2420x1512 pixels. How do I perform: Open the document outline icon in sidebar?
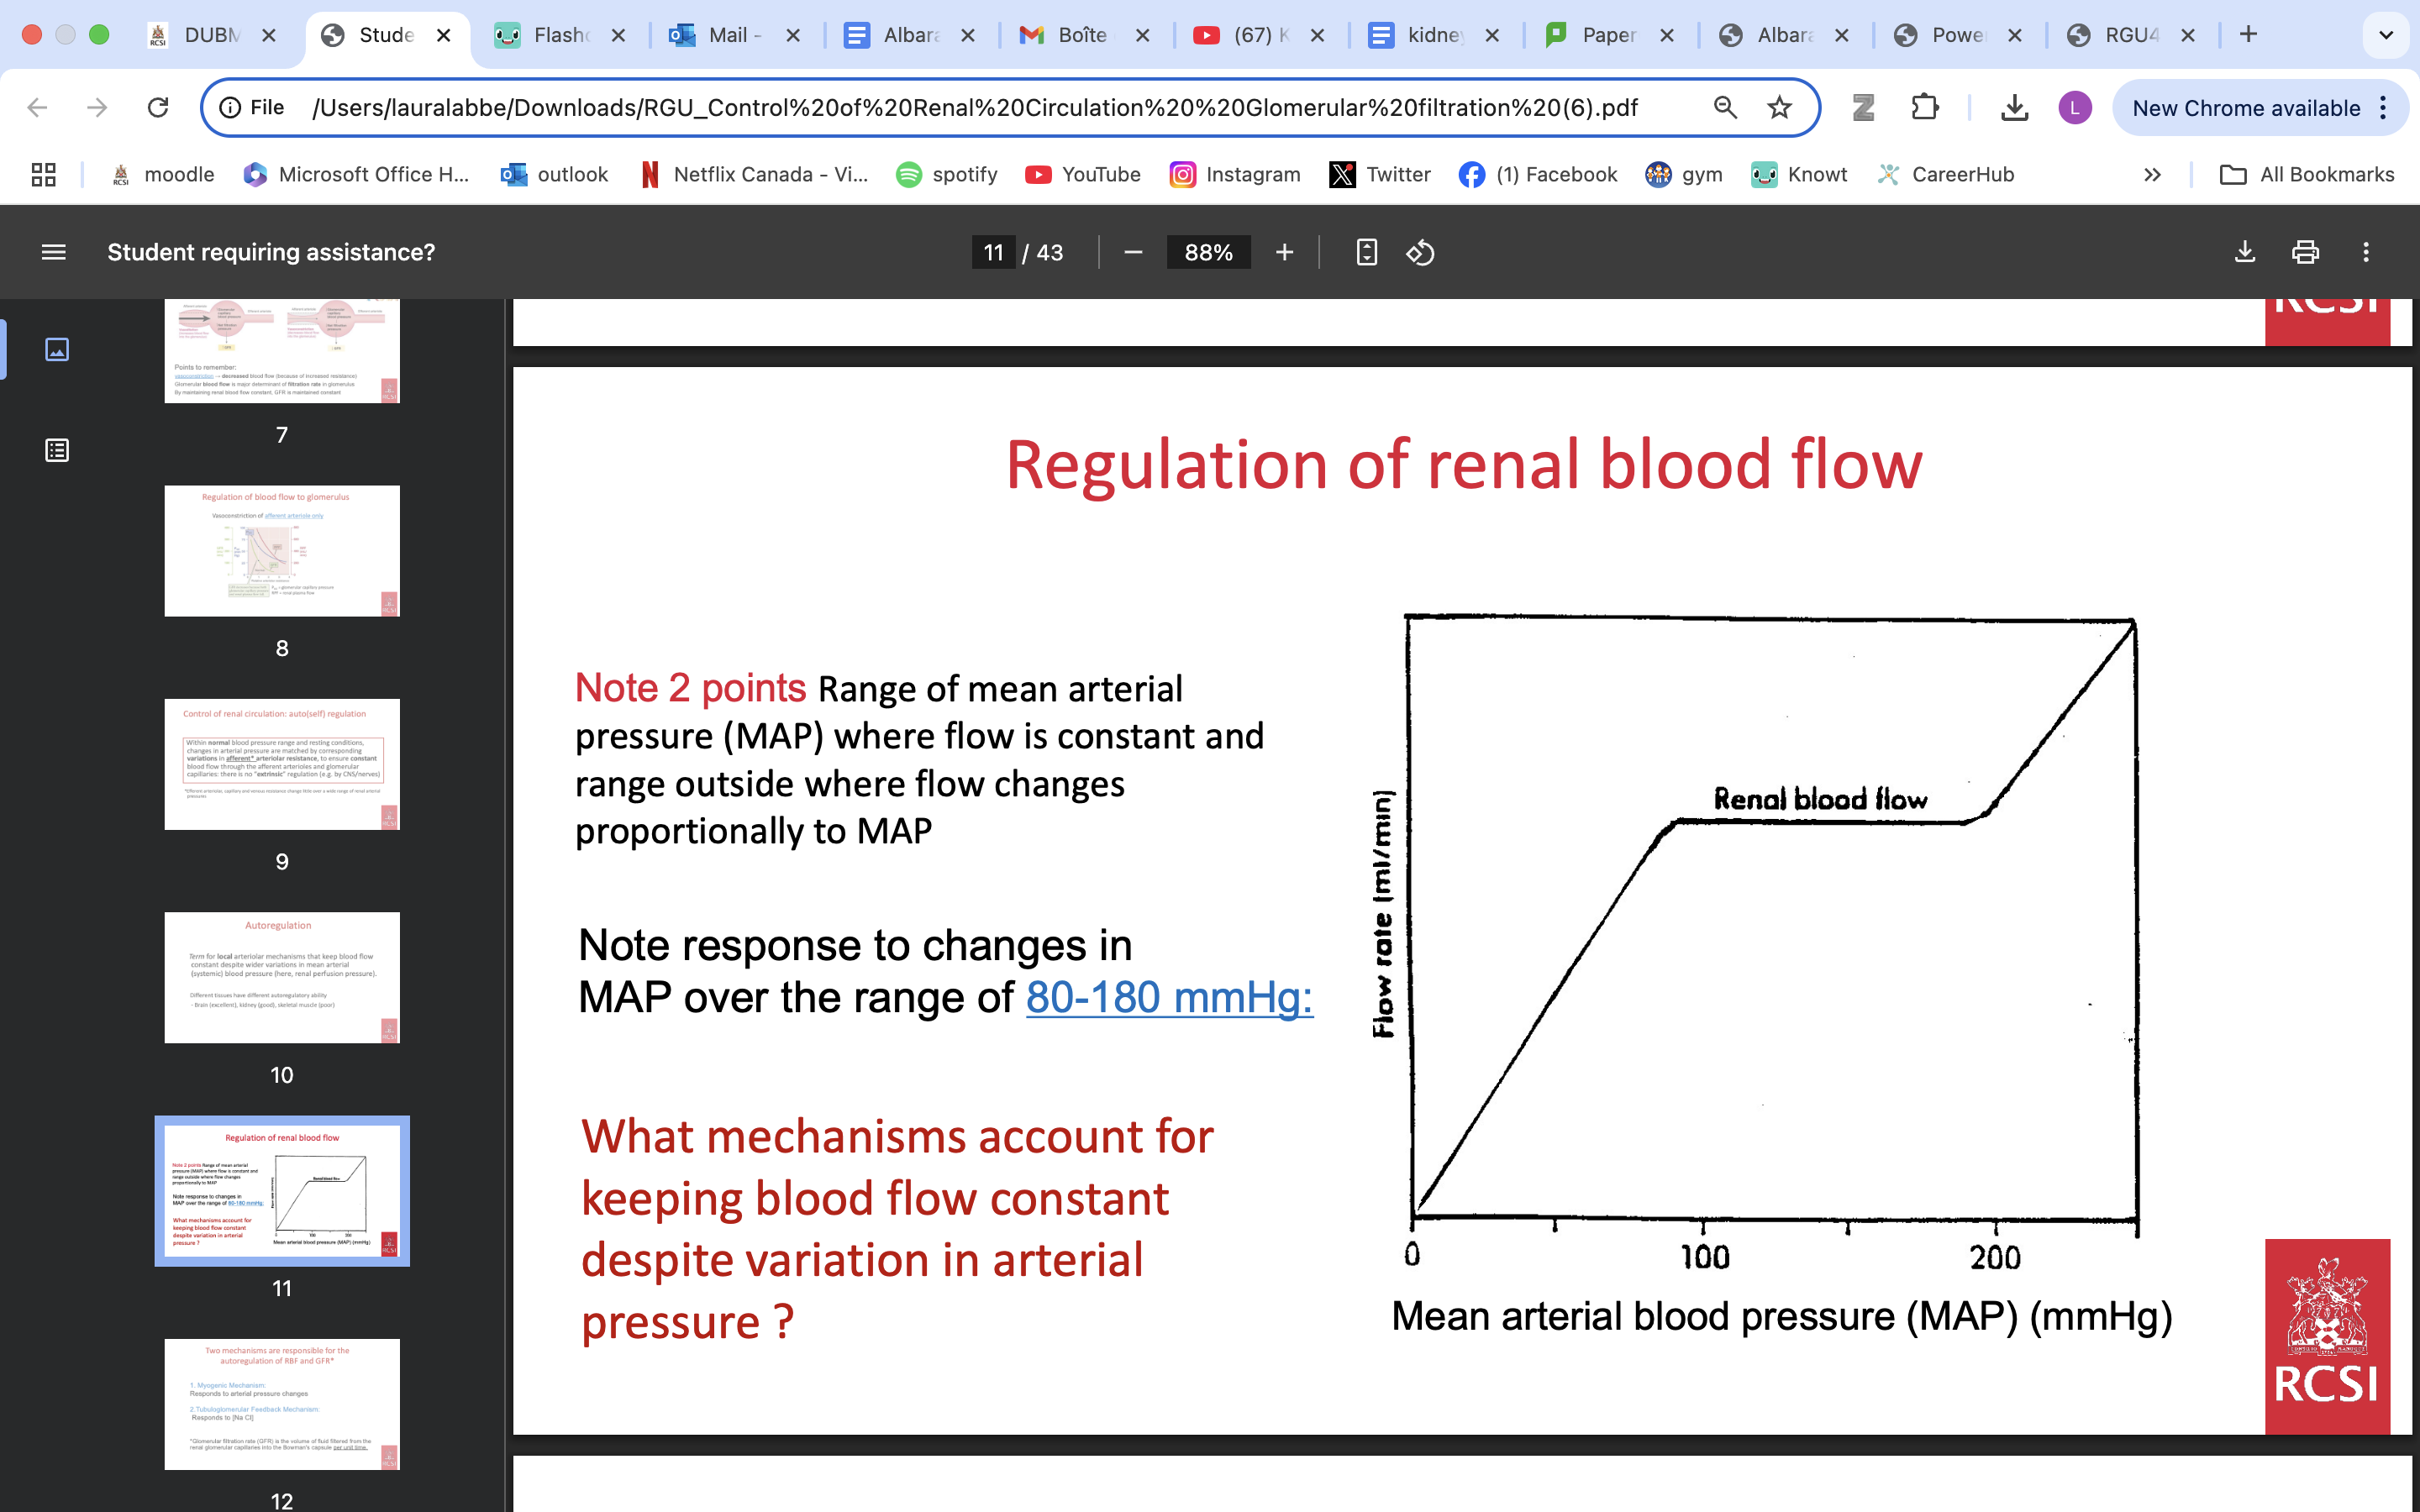pyautogui.click(x=57, y=450)
